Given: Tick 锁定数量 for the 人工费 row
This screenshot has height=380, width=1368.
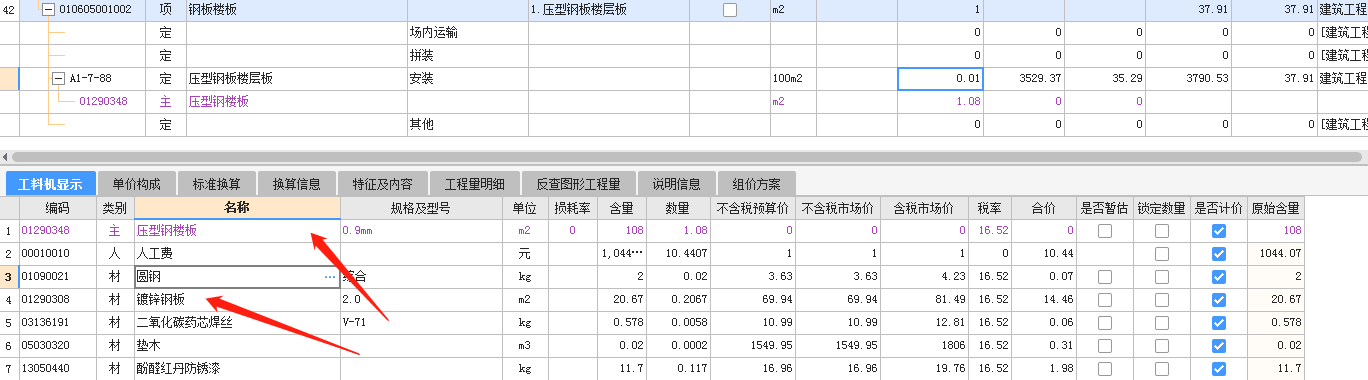Looking at the screenshot, I should (x=1162, y=254).
